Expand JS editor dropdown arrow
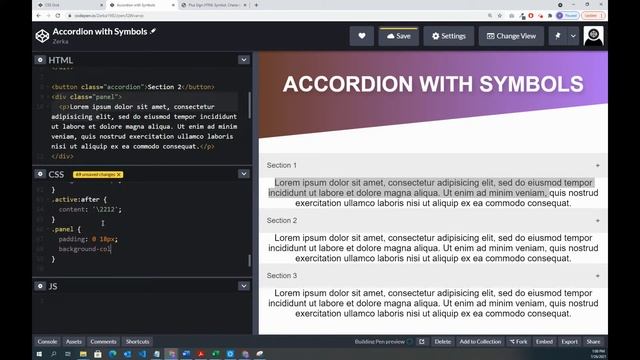640x360 pixels. pyautogui.click(x=244, y=286)
